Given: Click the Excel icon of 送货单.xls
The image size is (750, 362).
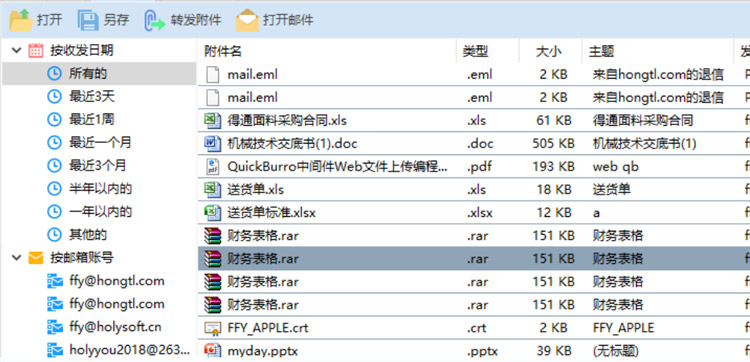Looking at the screenshot, I should pos(212,189).
